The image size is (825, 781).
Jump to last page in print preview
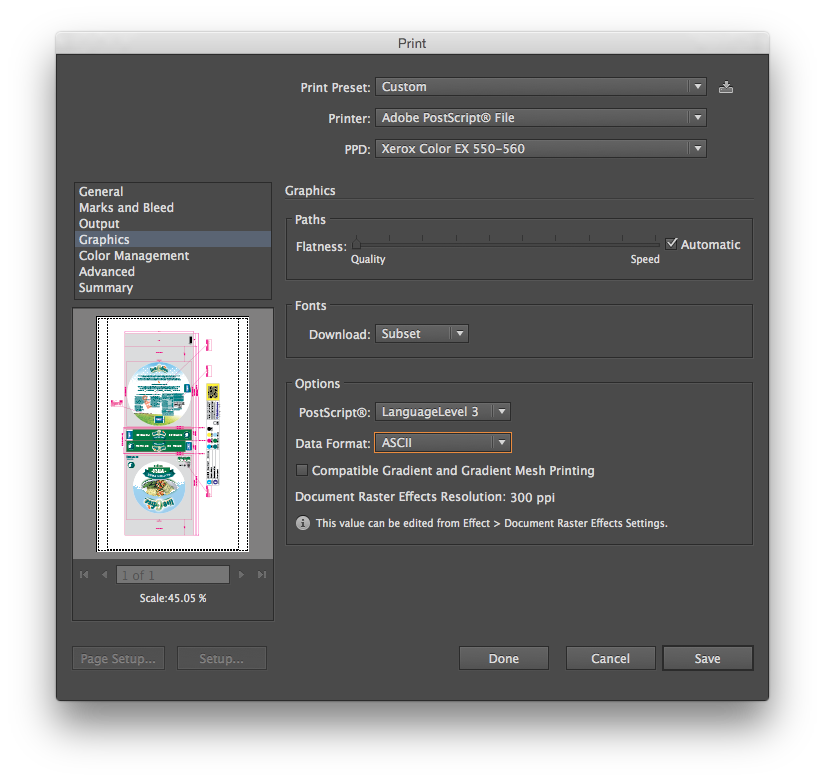(261, 574)
